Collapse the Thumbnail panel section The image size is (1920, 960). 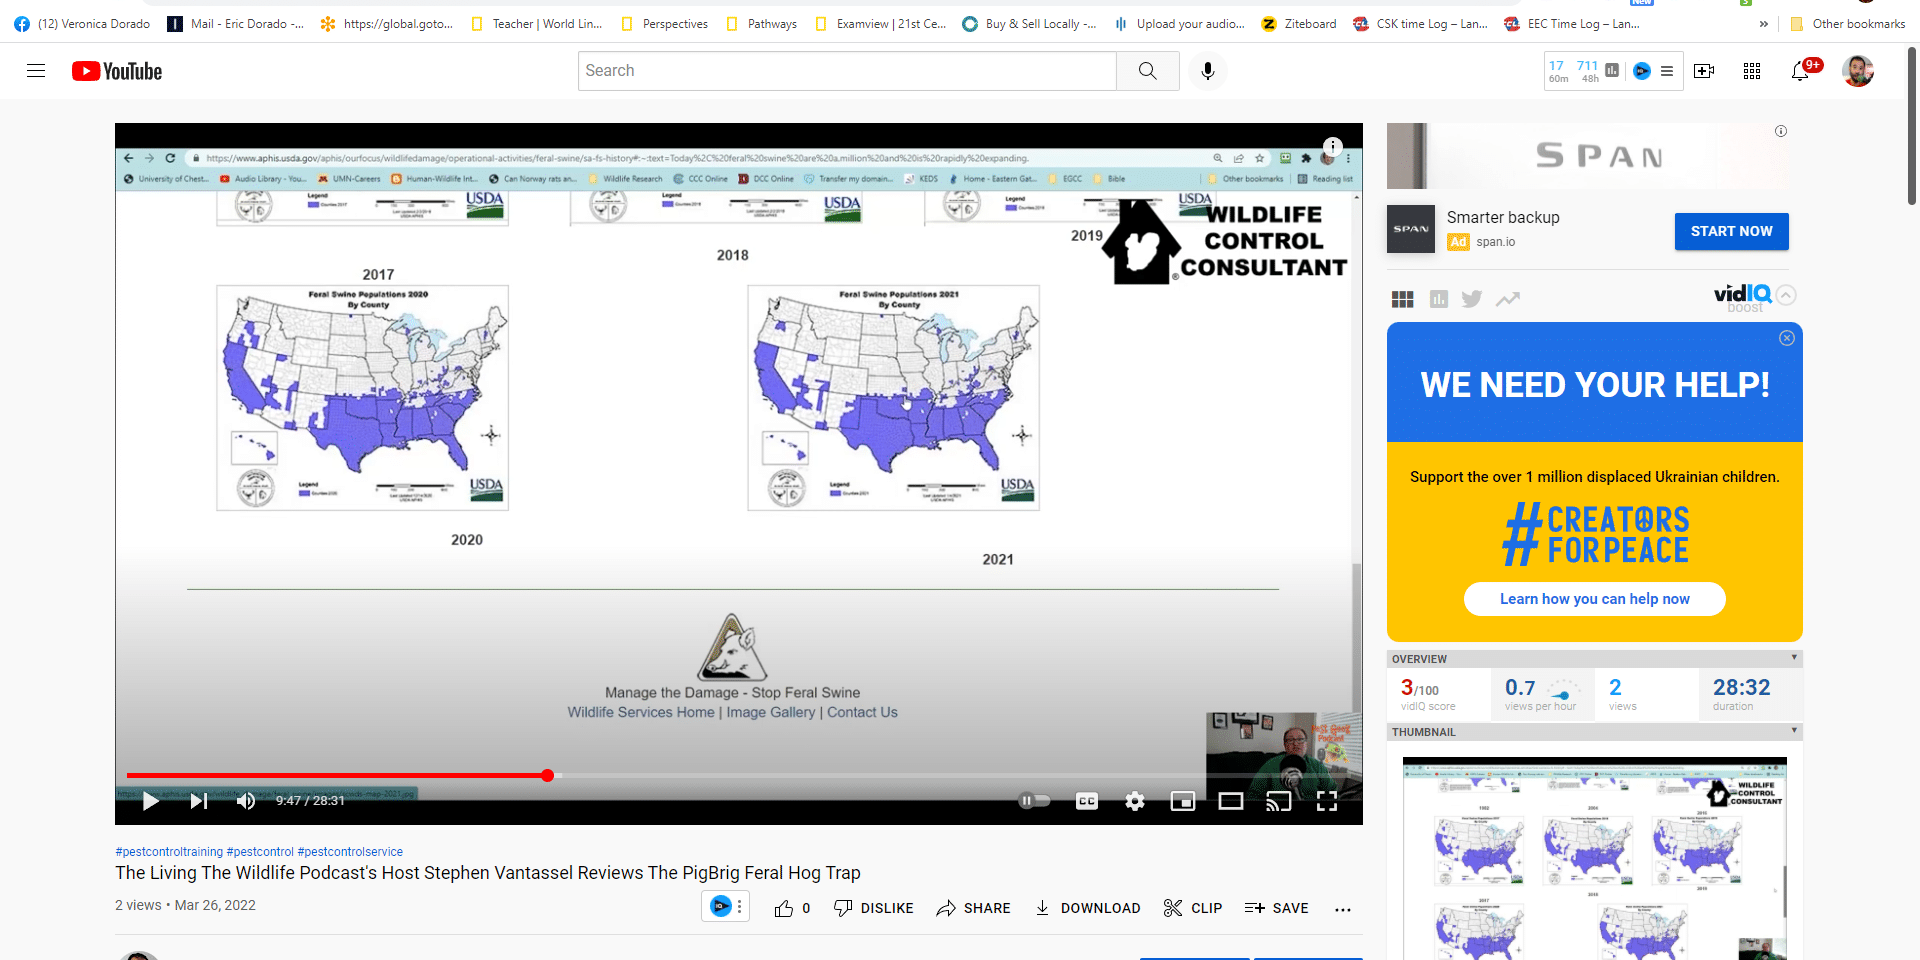1794,731
